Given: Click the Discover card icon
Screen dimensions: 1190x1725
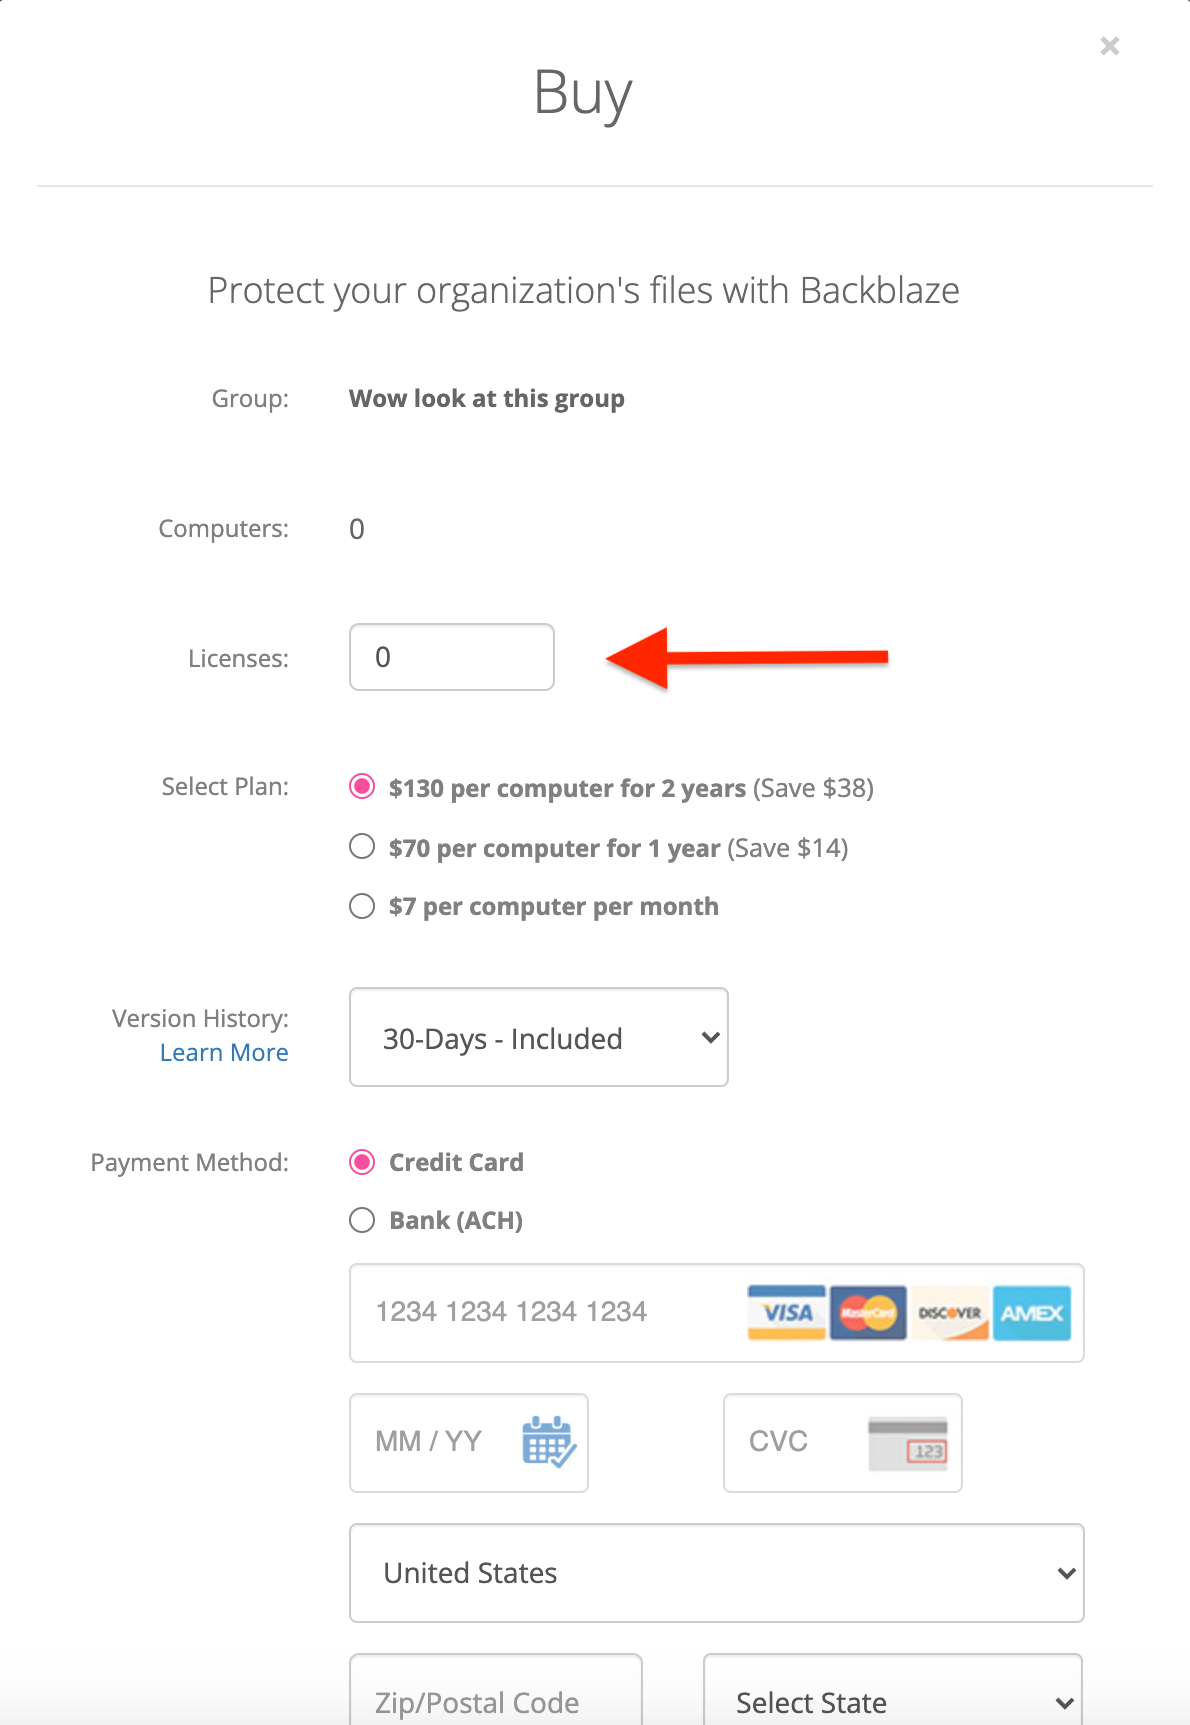Looking at the screenshot, I should point(950,1312).
